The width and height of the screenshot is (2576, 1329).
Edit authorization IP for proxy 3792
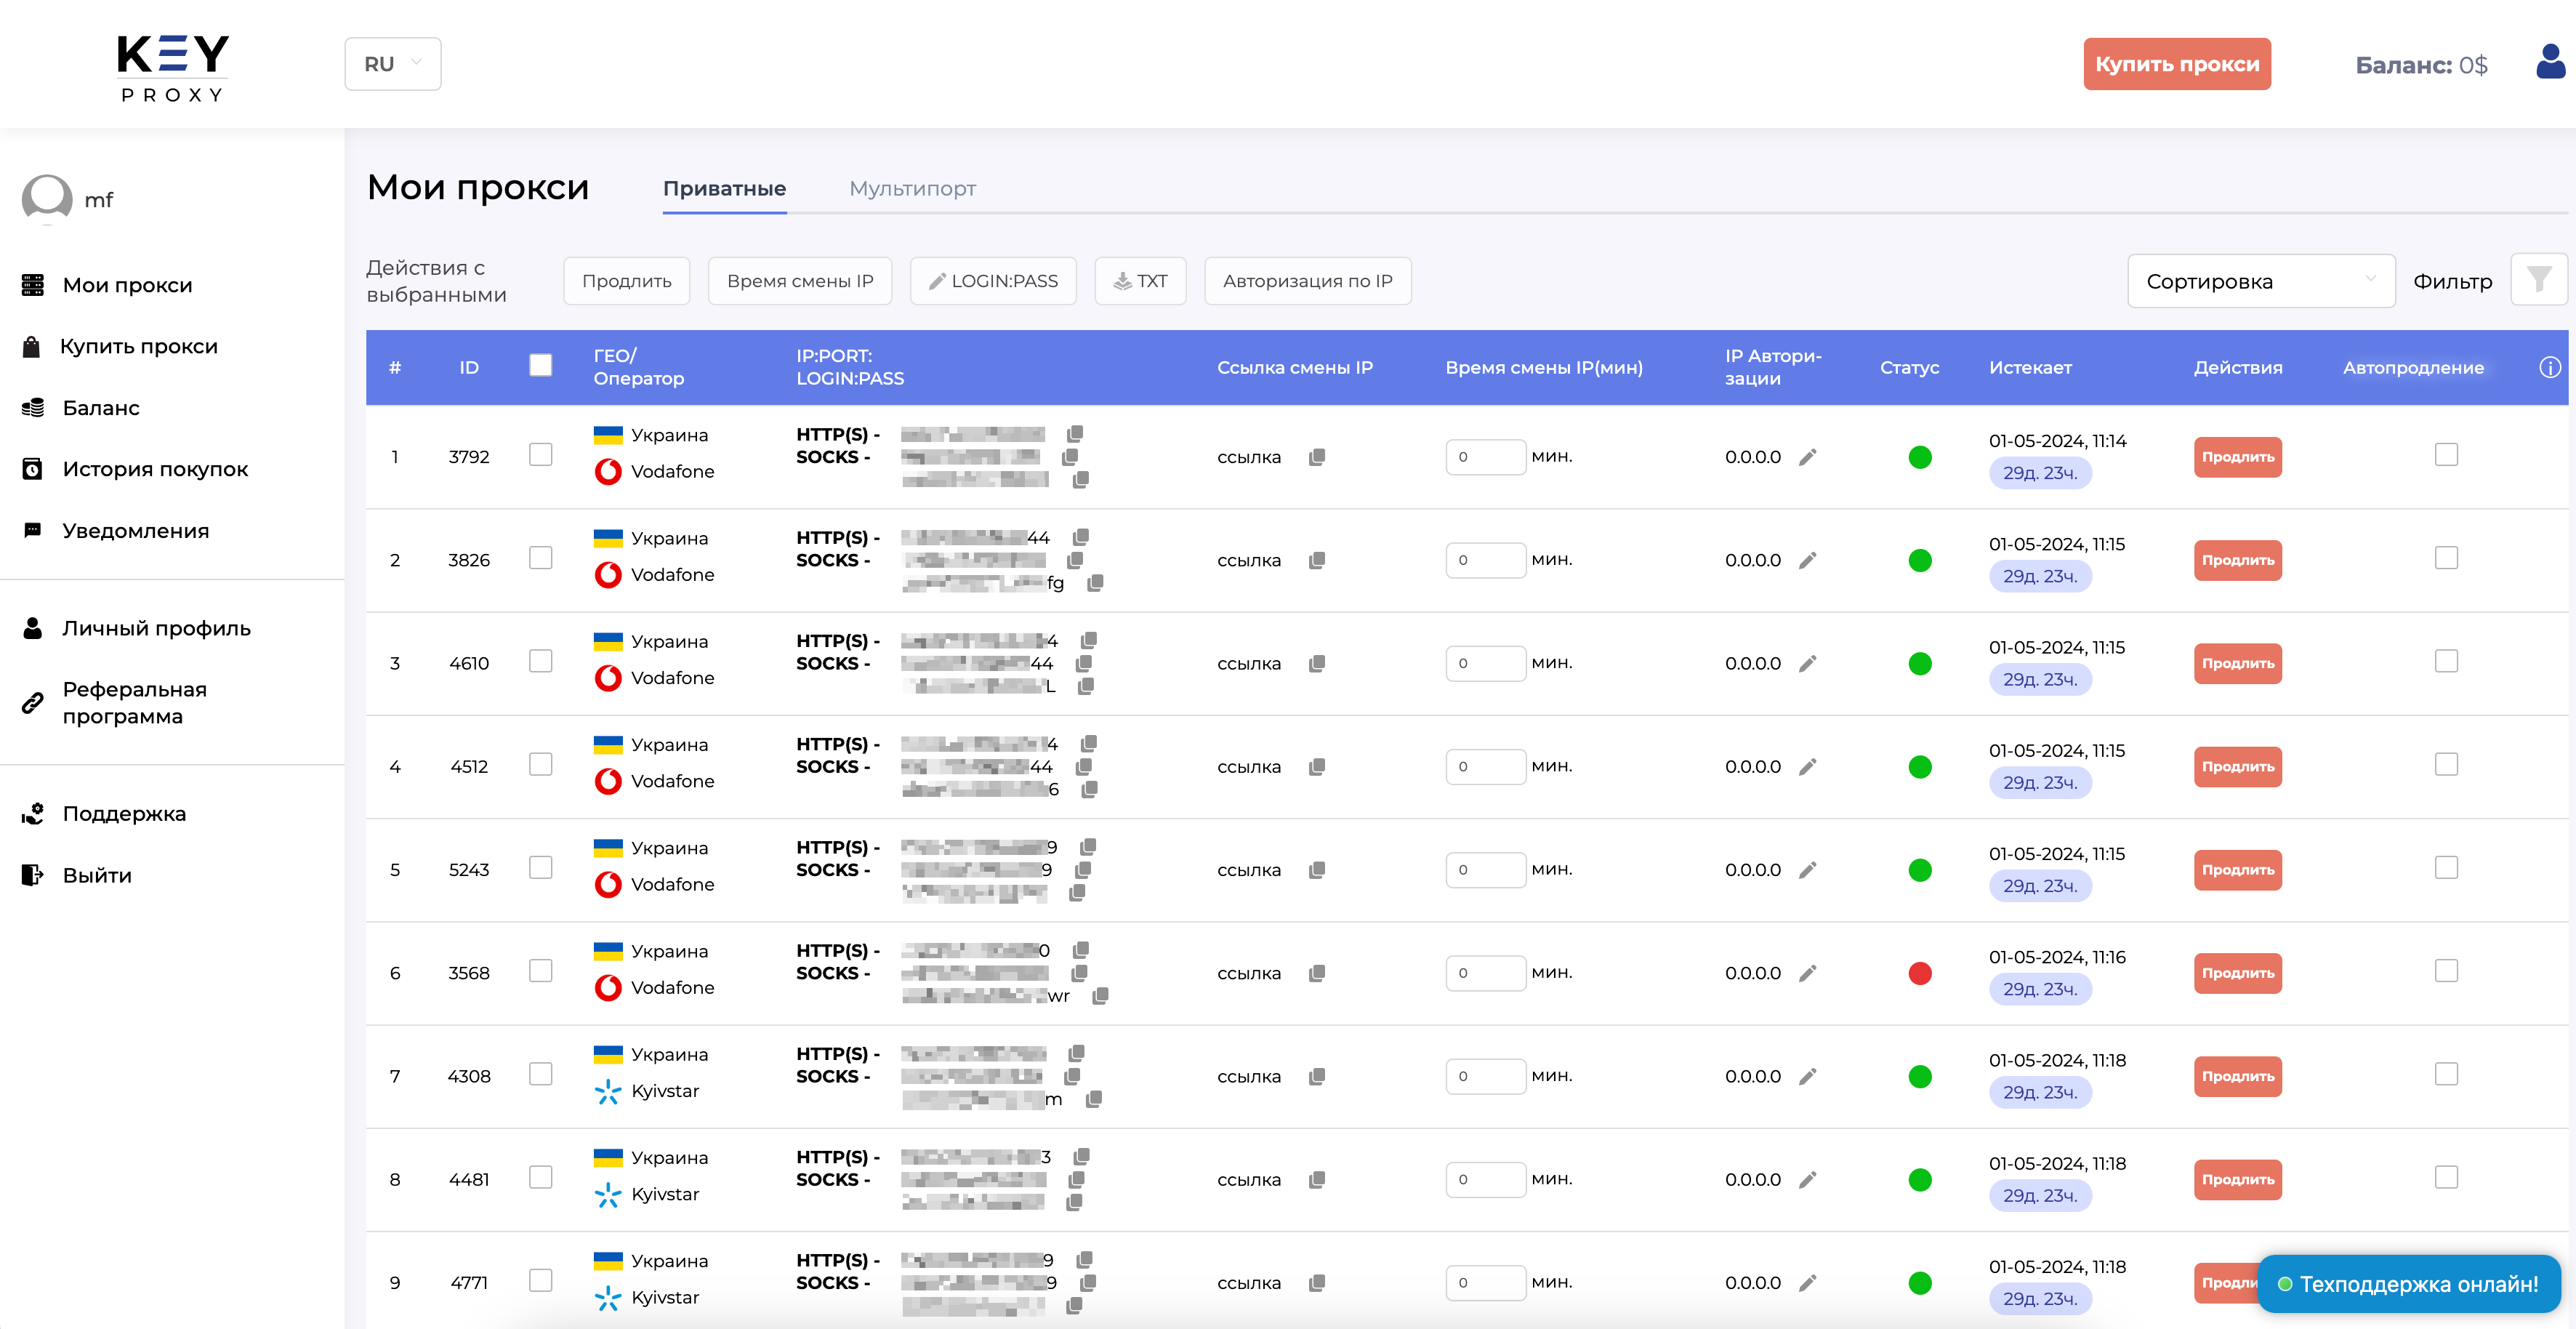[1807, 457]
